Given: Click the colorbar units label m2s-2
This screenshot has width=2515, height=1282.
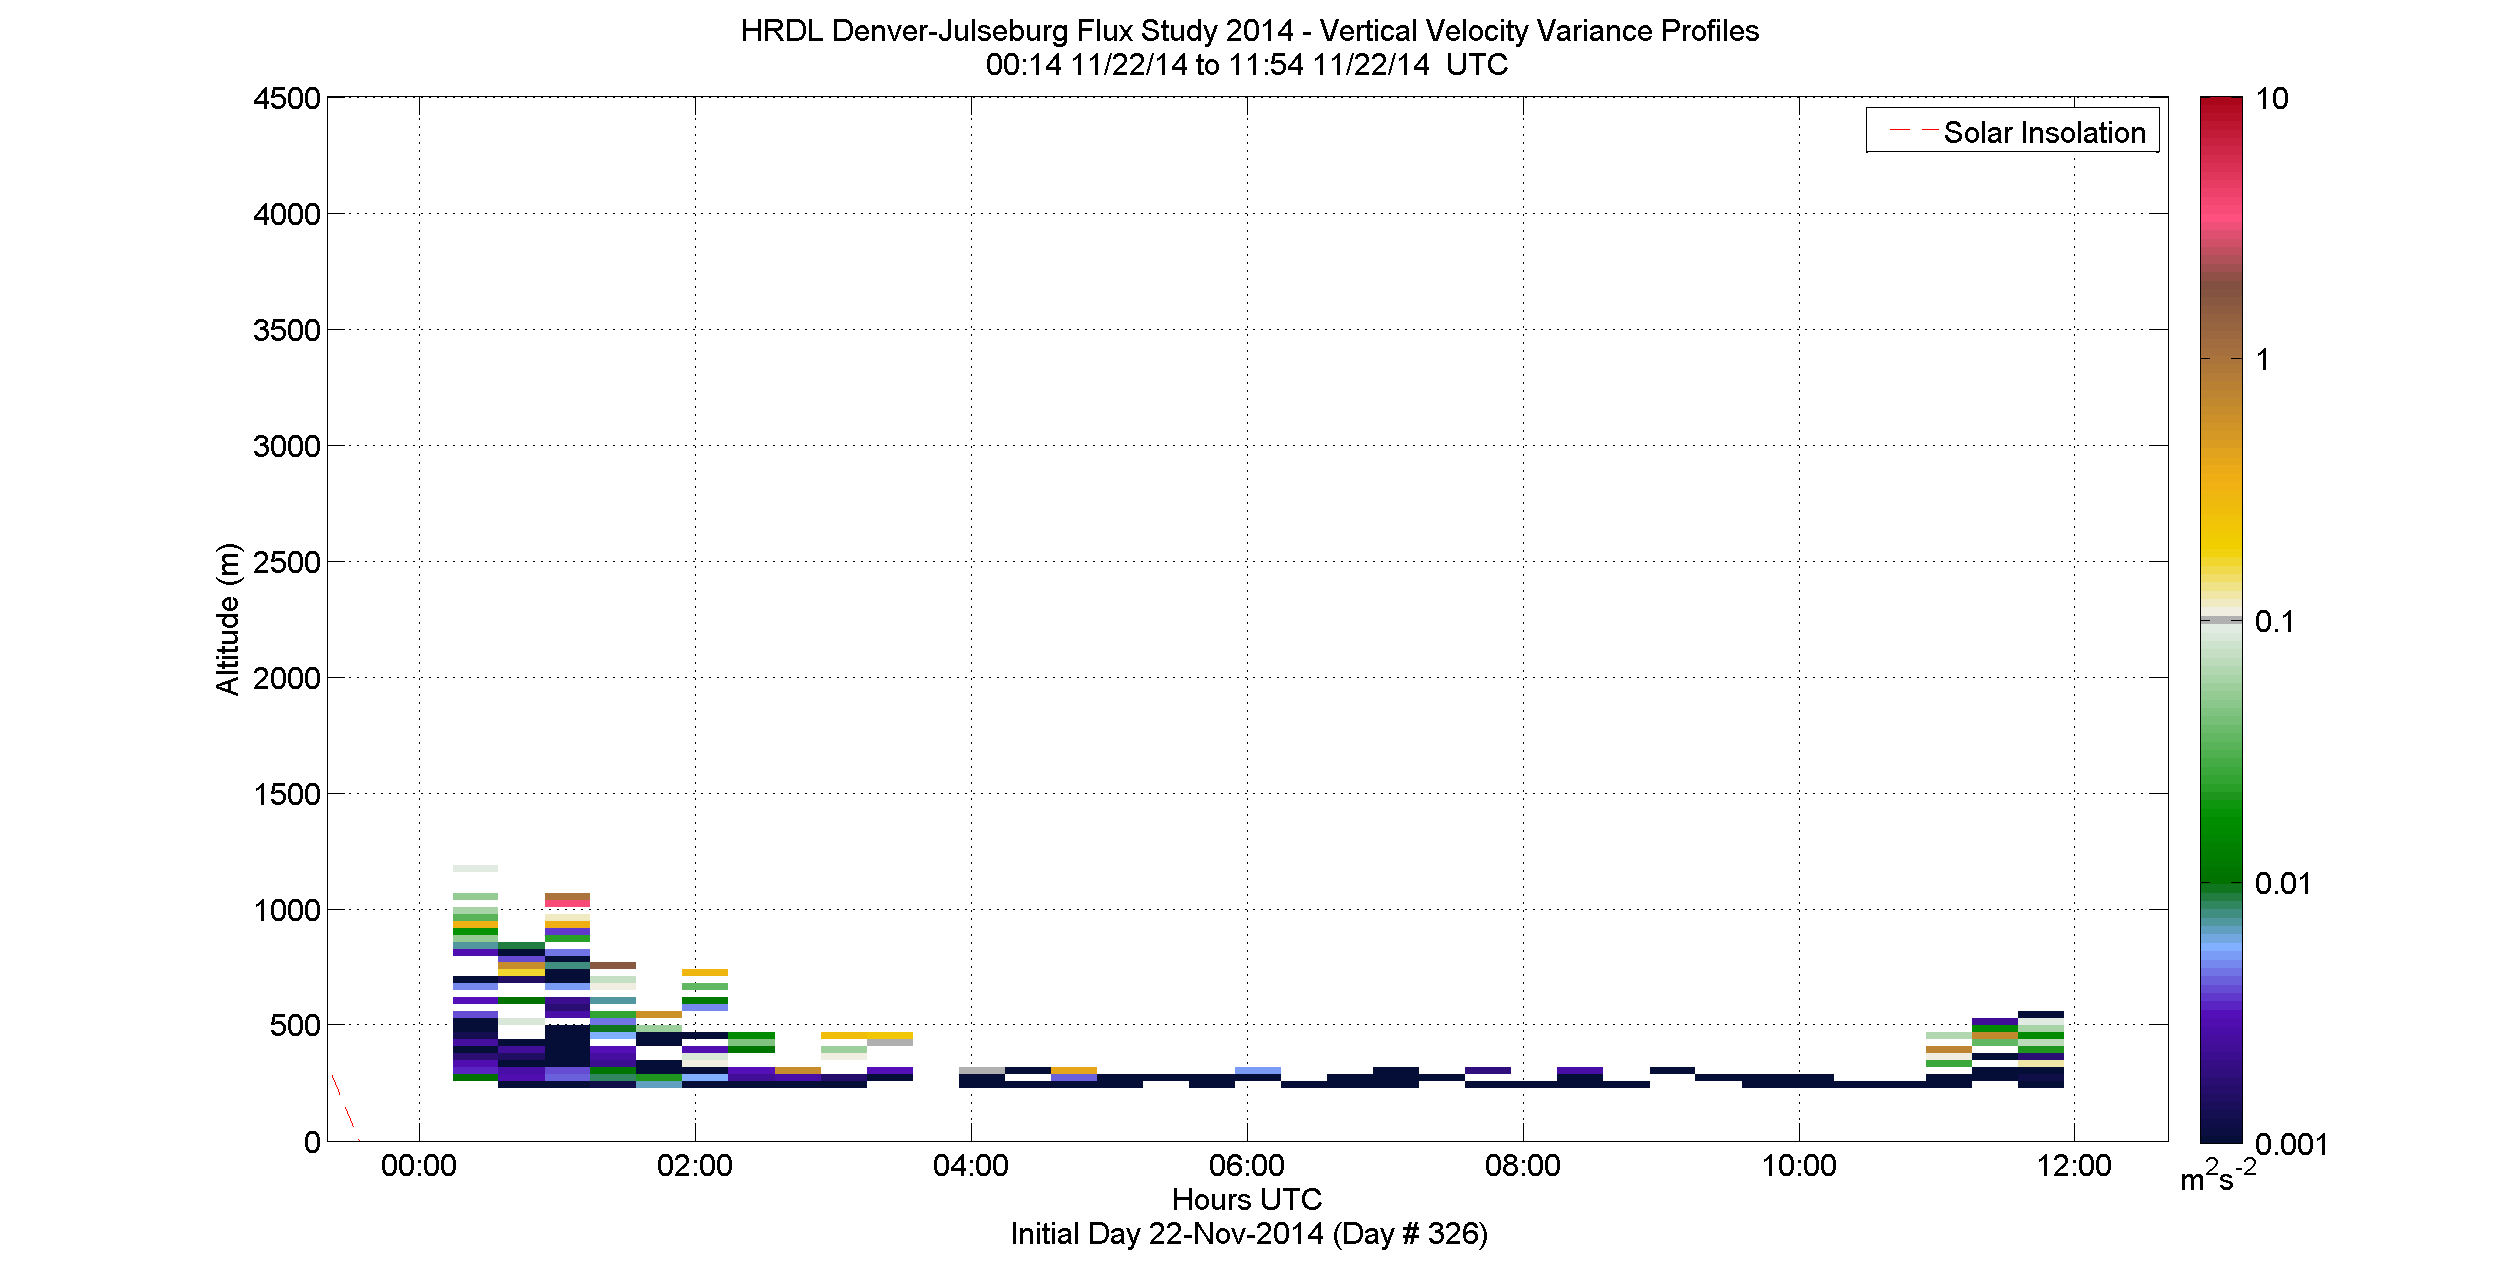Looking at the screenshot, I should [2218, 1177].
